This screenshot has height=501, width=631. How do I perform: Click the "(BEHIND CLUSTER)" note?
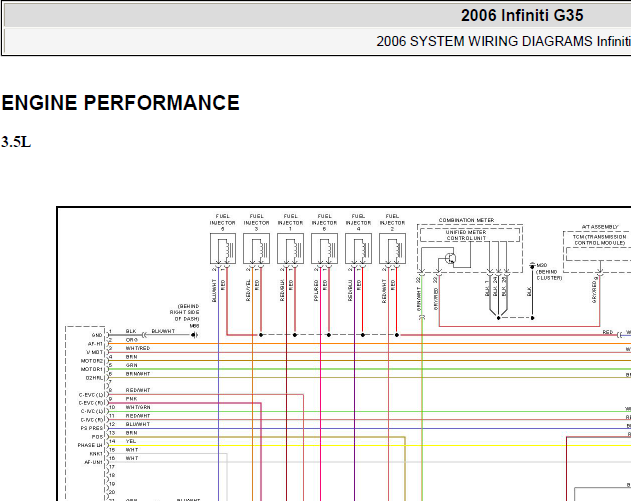(x=549, y=275)
